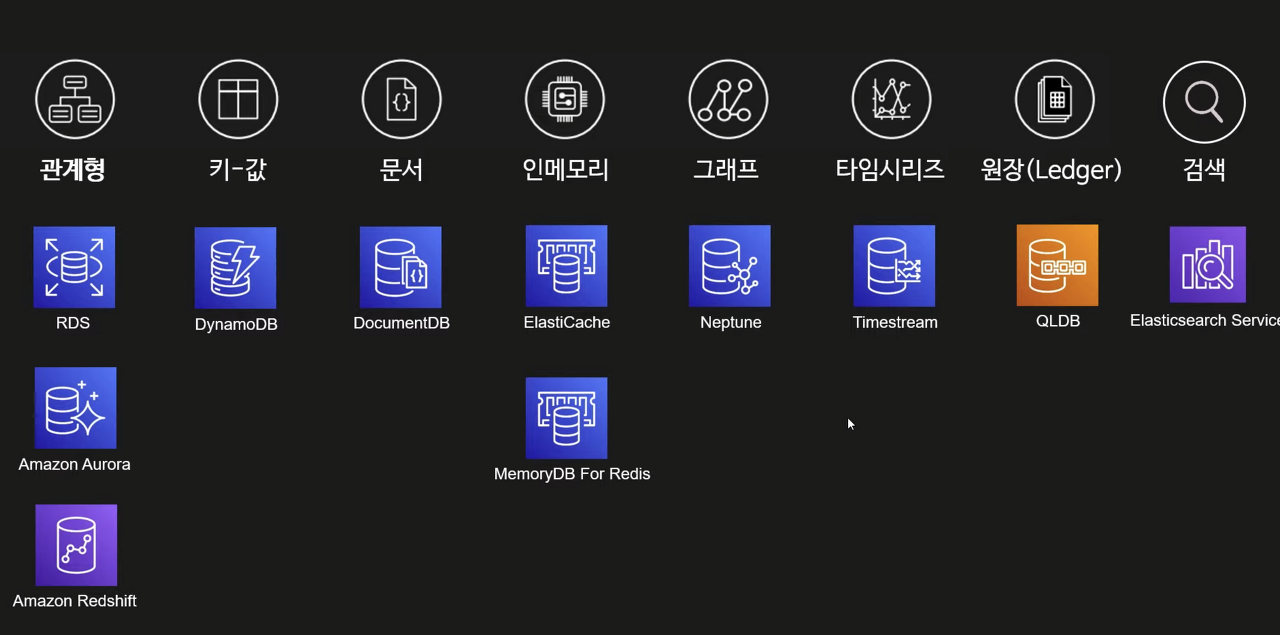
Task: Select the MemoryDB For Redis text label
Action: click(572, 474)
